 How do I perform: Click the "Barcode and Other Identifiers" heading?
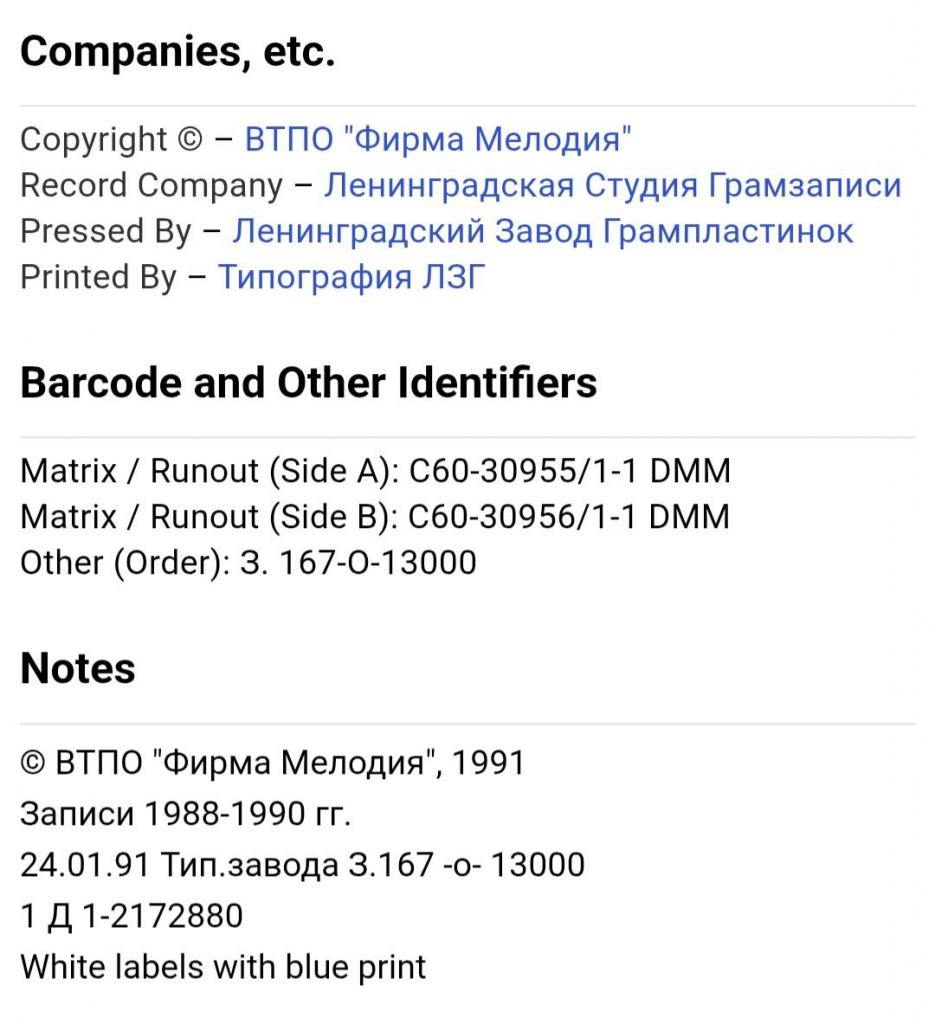[x=308, y=383]
